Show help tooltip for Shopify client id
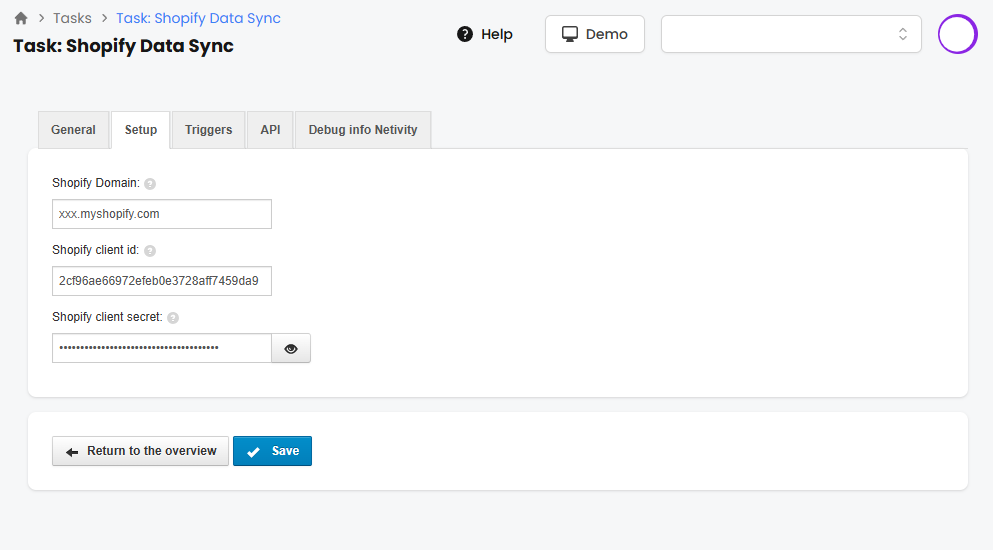The width and height of the screenshot is (993, 550). (150, 251)
